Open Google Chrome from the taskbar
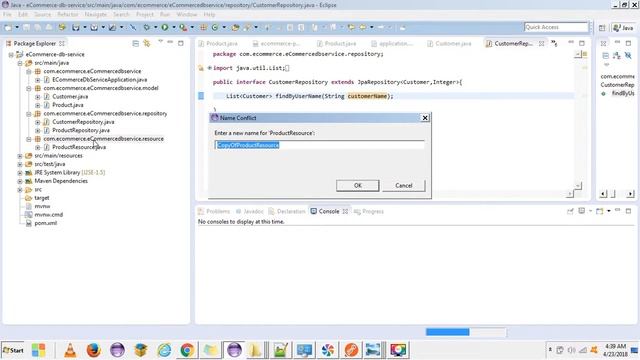 pos(187,350)
